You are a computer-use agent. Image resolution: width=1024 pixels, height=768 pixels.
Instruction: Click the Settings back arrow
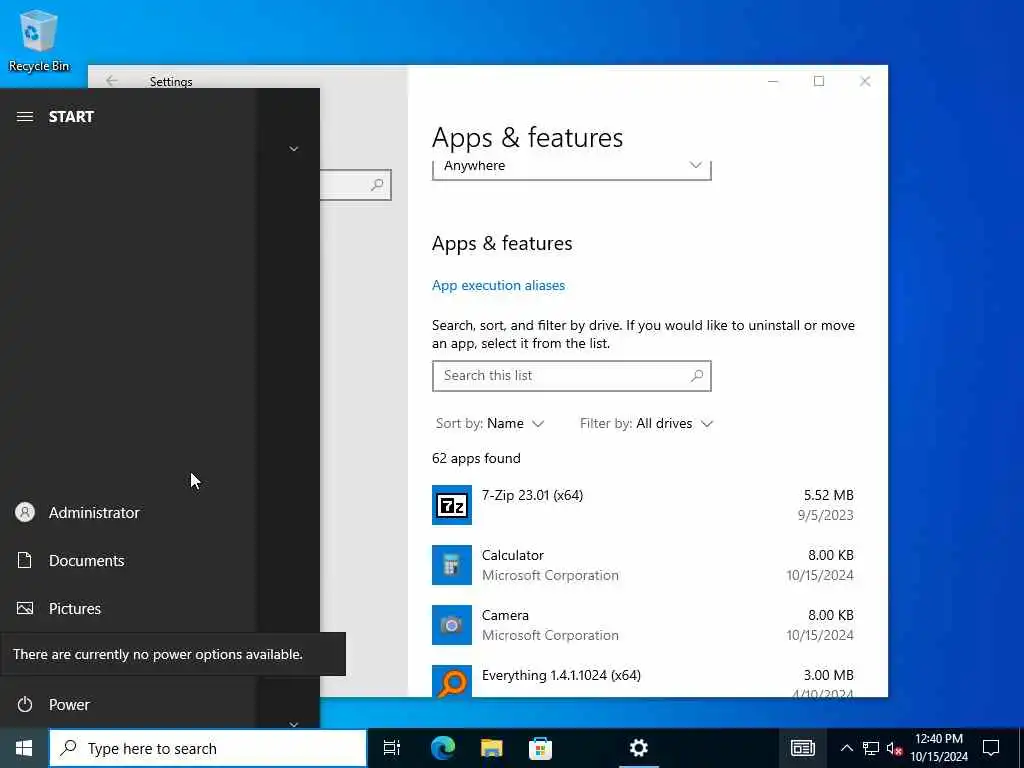coord(112,80)
